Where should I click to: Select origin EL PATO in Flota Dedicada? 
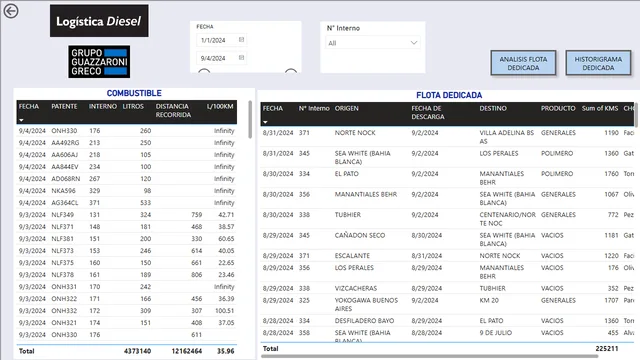tap(347, 174)
